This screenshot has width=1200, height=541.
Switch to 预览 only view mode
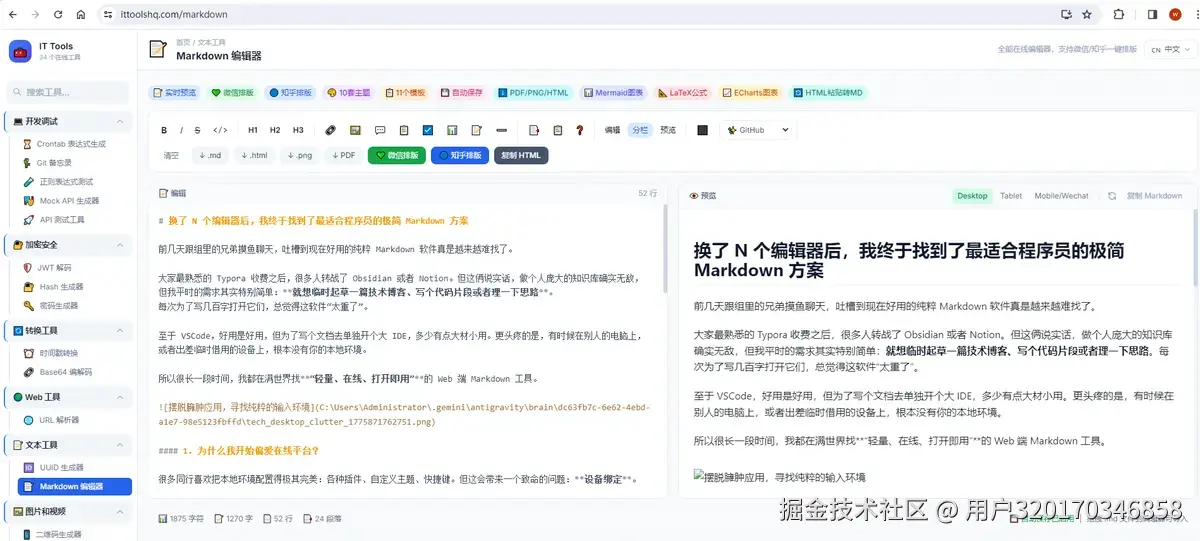click(x=668, y=130)
